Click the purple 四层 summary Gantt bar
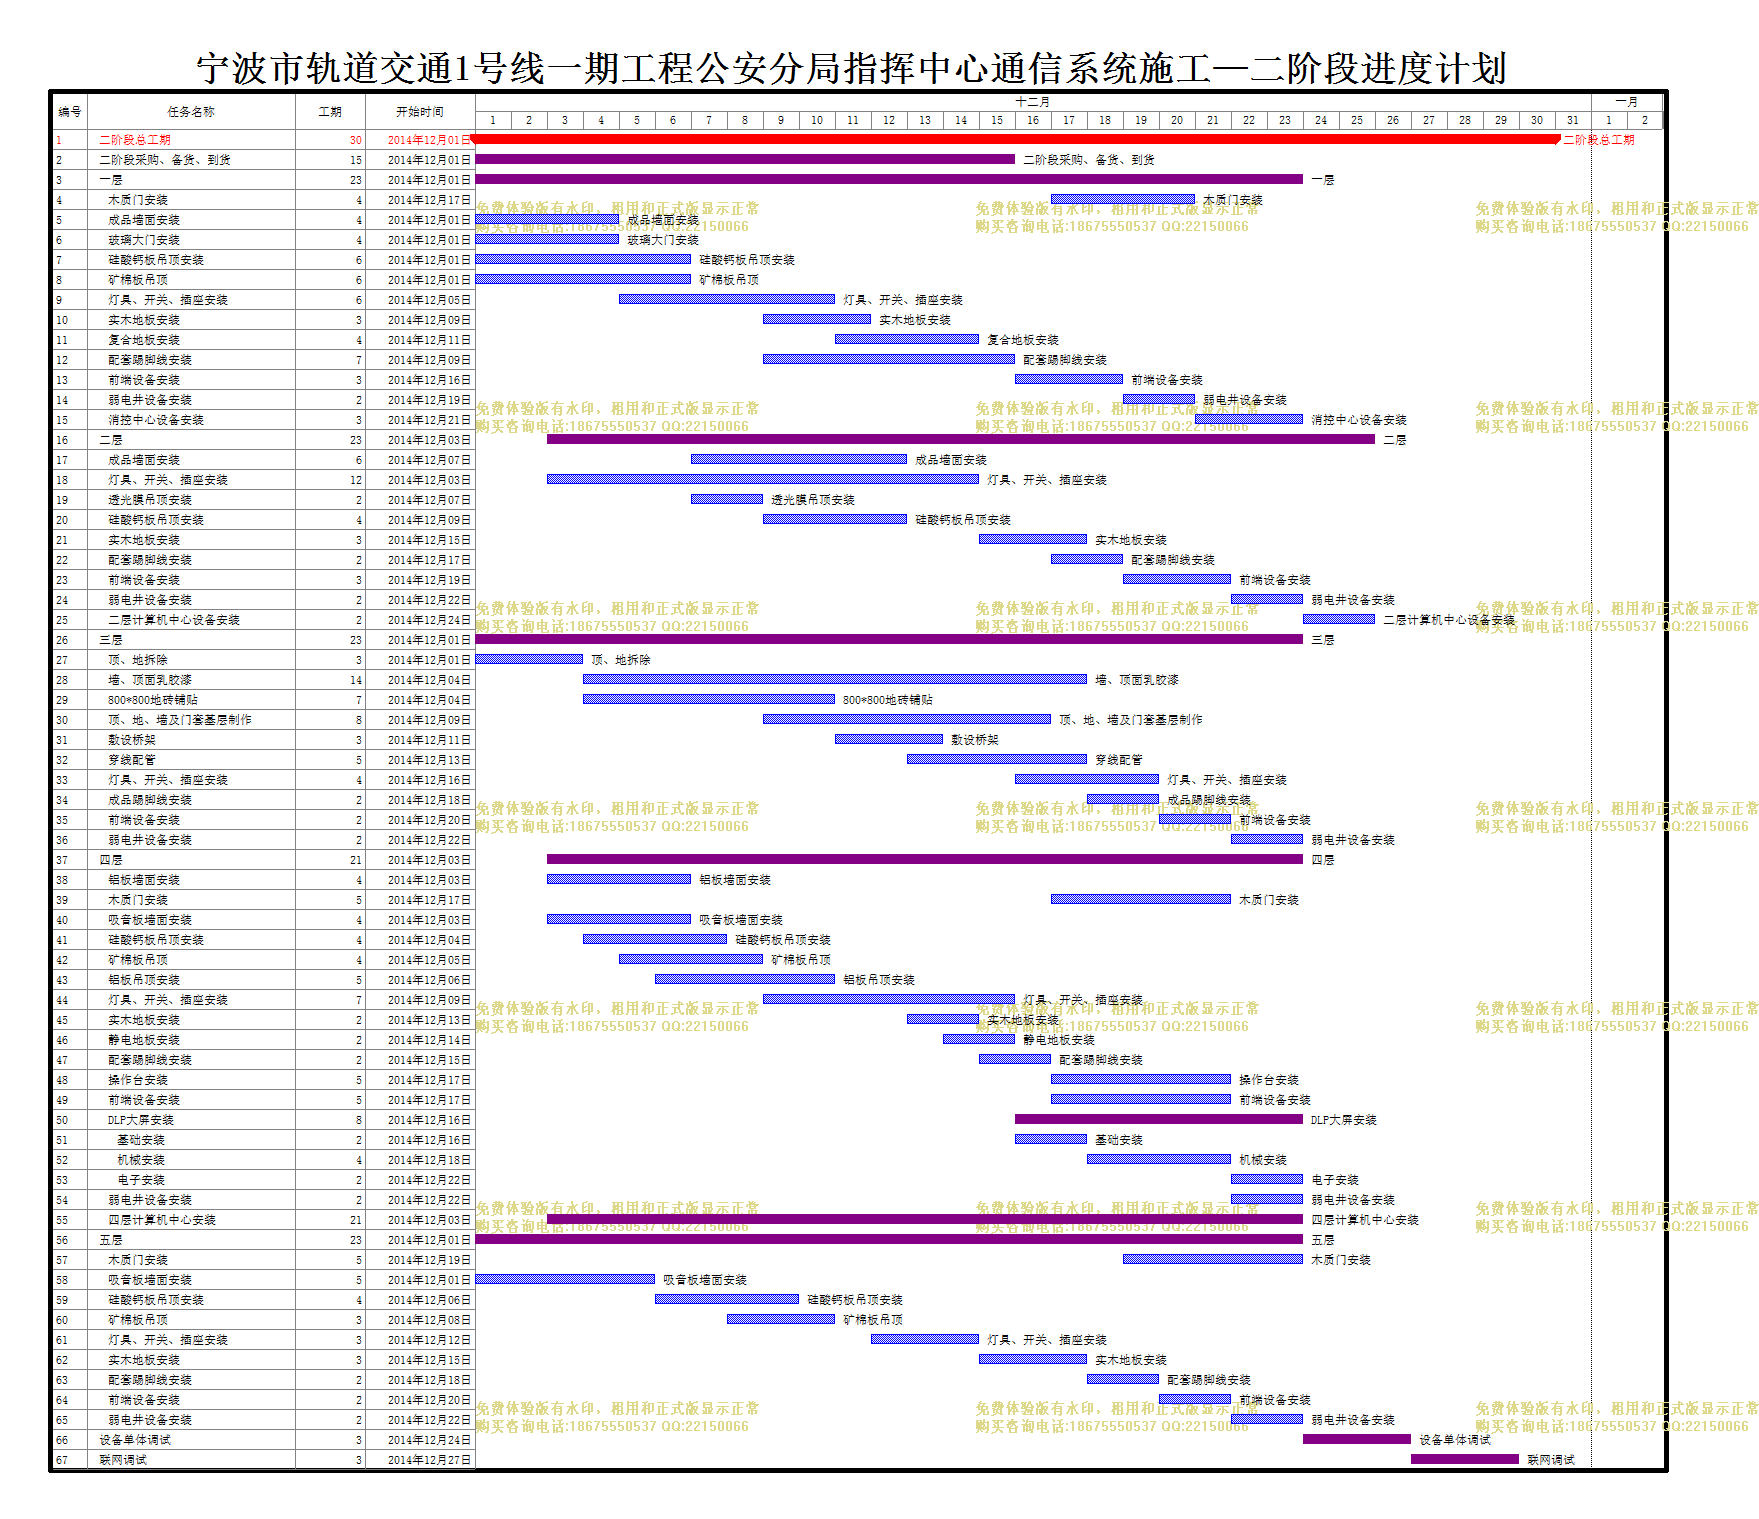Viewport: 1759px width, 1519px height. [x=925, y=859]
